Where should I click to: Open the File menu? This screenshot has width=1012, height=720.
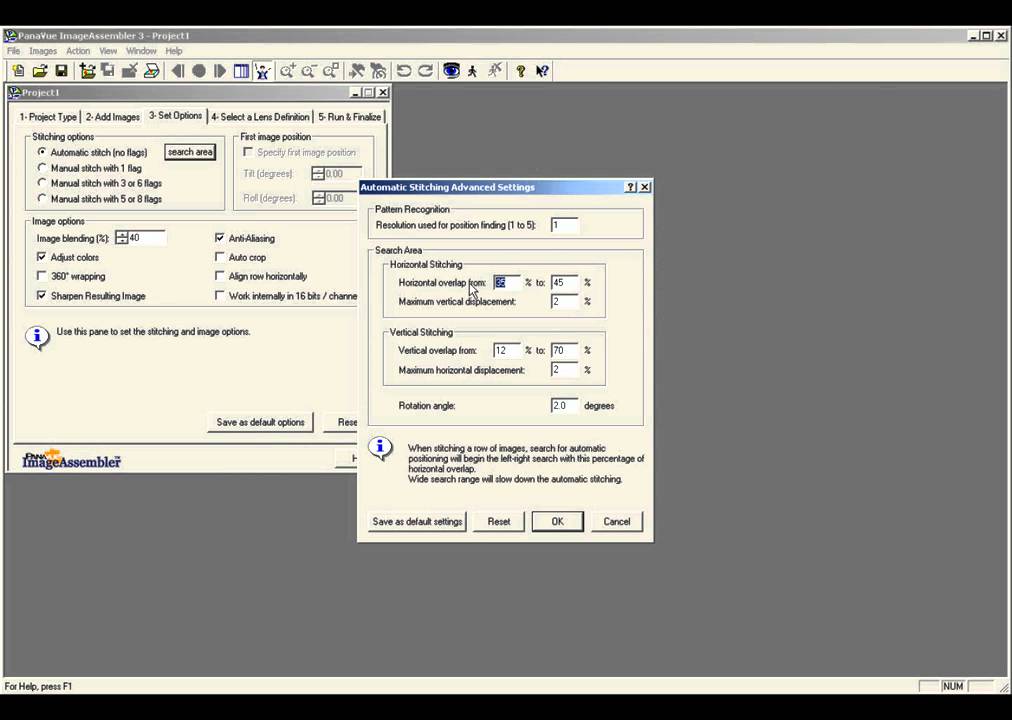tap(13, 51)
